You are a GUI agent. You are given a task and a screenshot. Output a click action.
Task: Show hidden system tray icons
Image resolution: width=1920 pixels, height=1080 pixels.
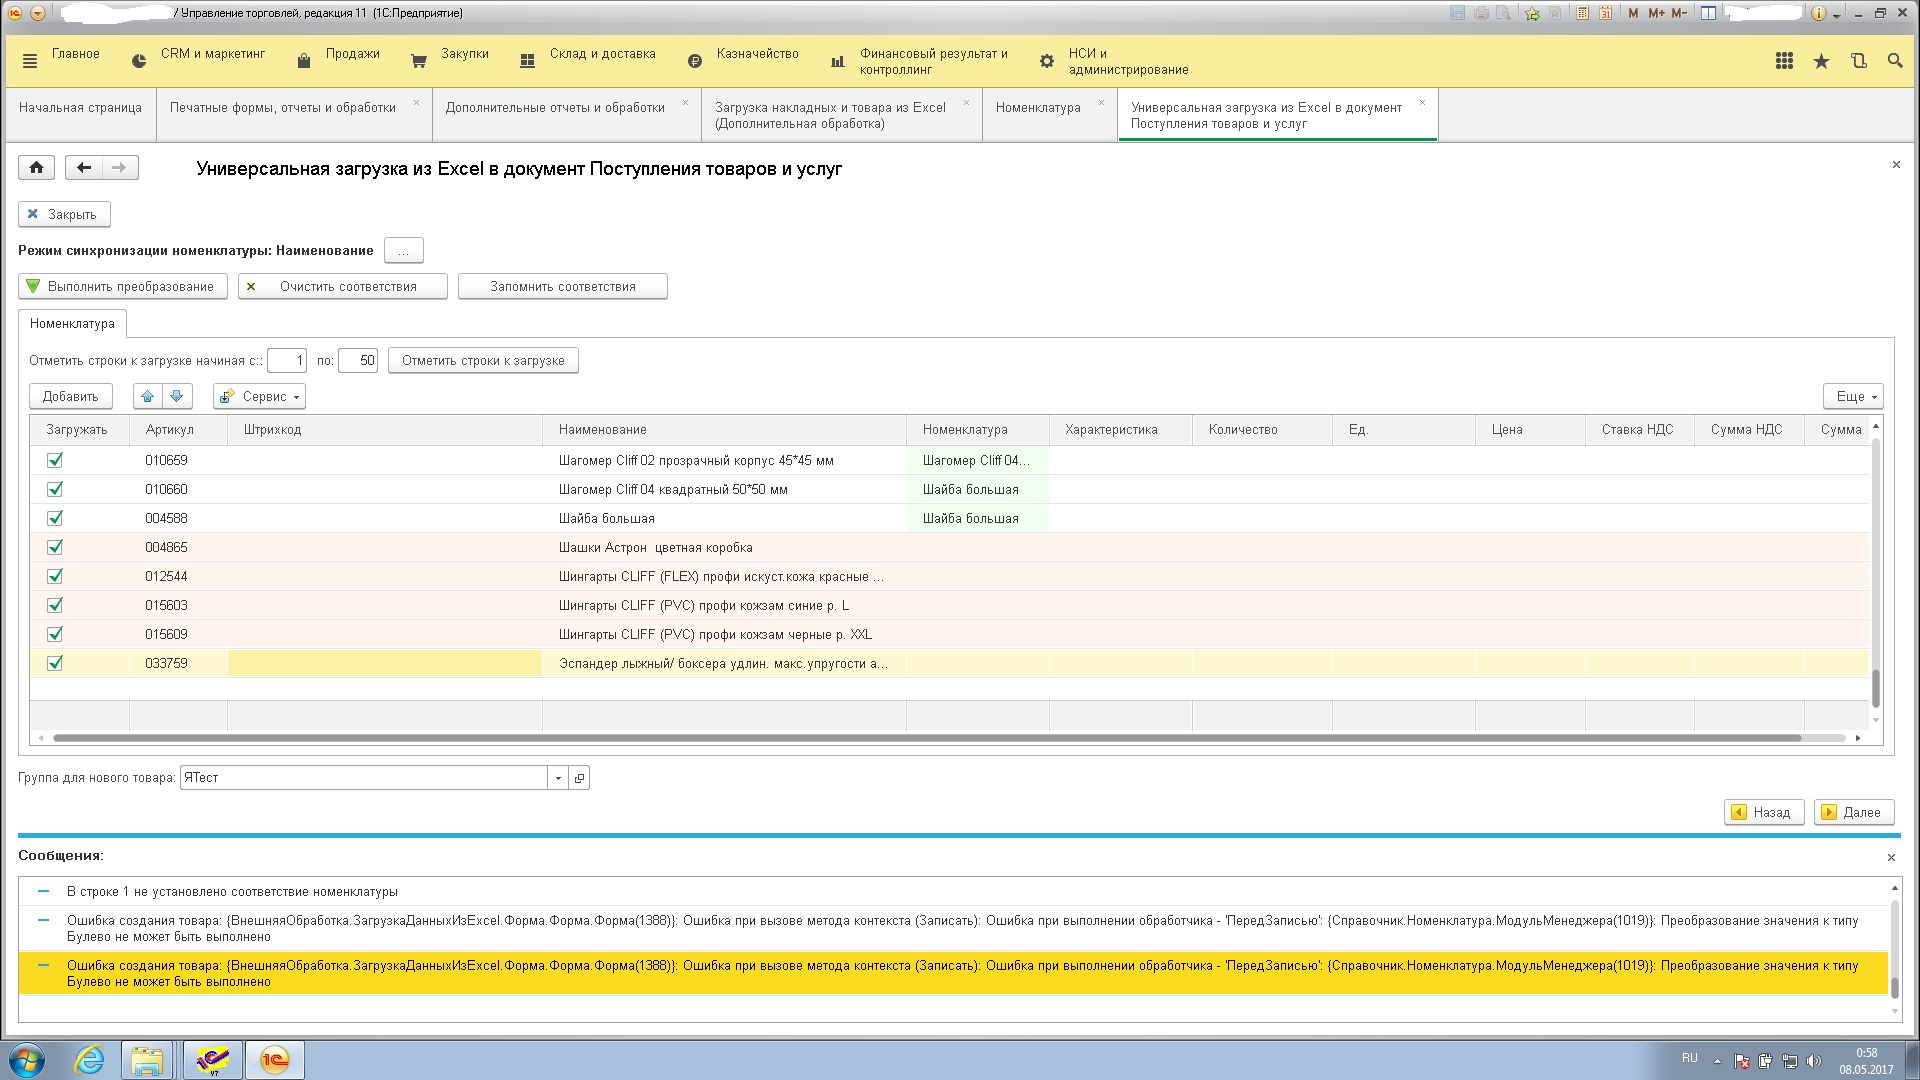click(1717, 1061)
